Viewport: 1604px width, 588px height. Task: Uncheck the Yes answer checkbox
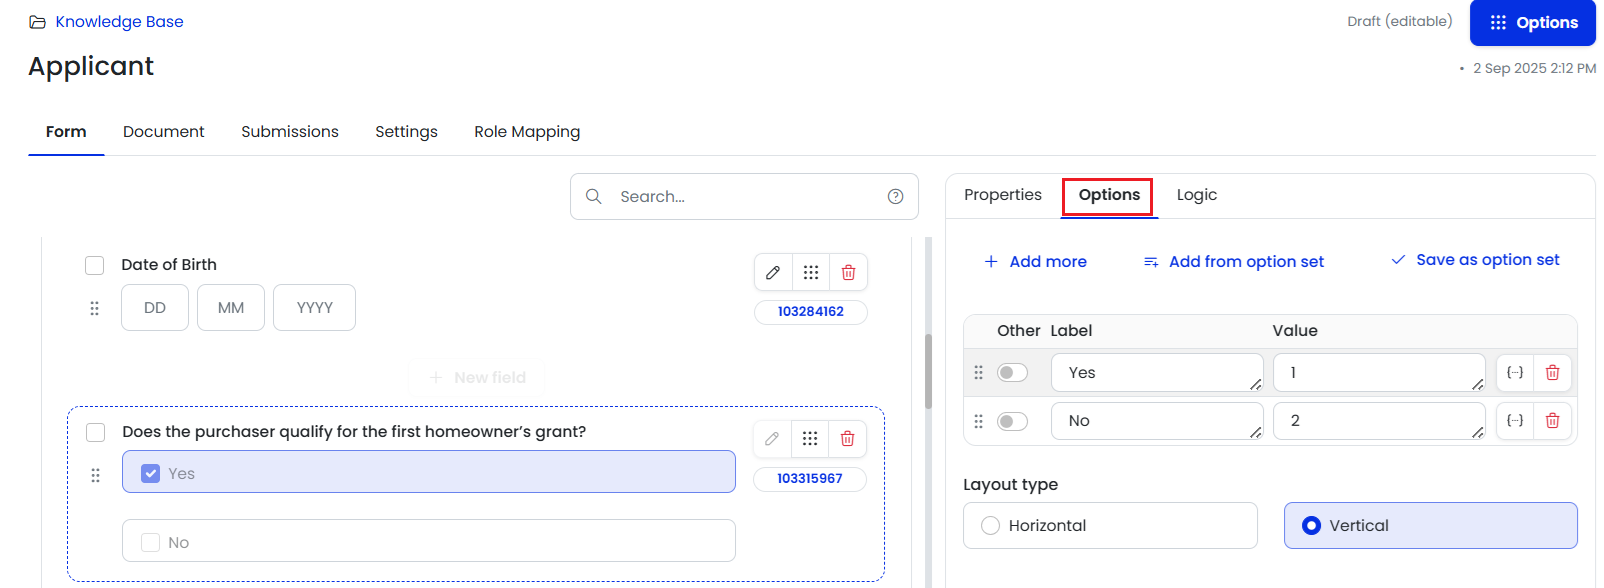(151, 473)
